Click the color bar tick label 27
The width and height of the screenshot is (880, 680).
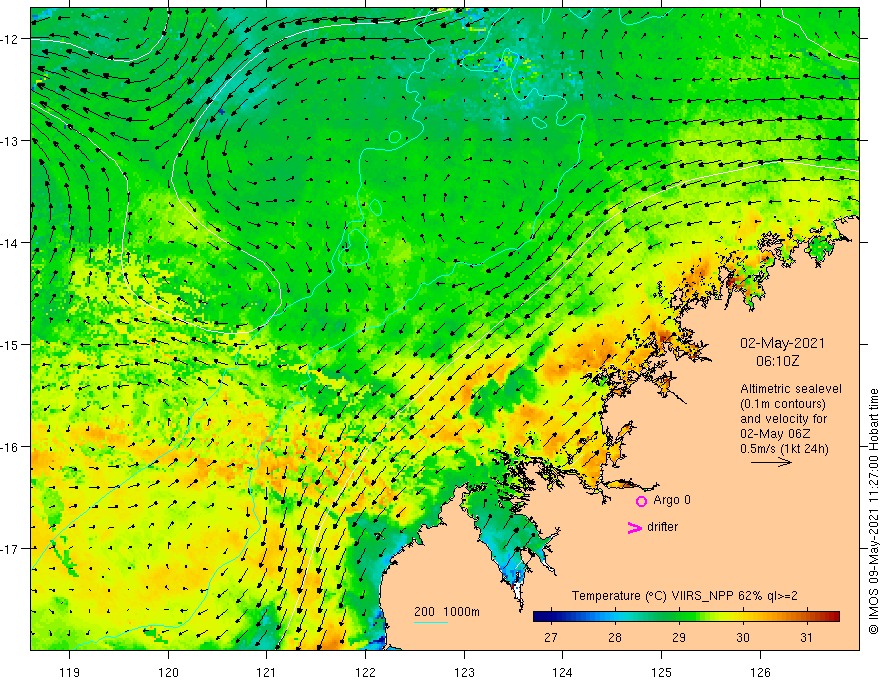[x=551, y=637]
